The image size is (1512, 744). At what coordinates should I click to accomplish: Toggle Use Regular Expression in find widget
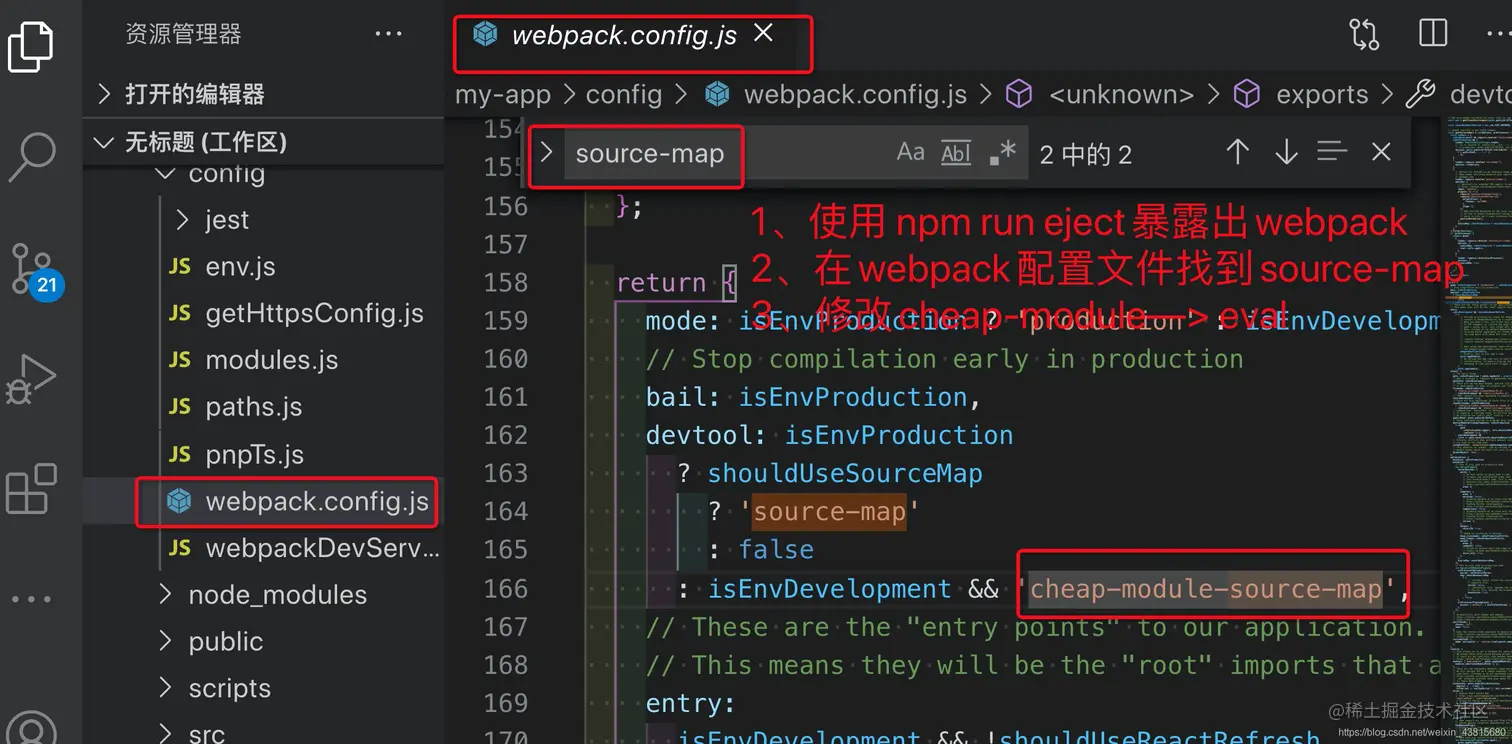coord(1002,153)
